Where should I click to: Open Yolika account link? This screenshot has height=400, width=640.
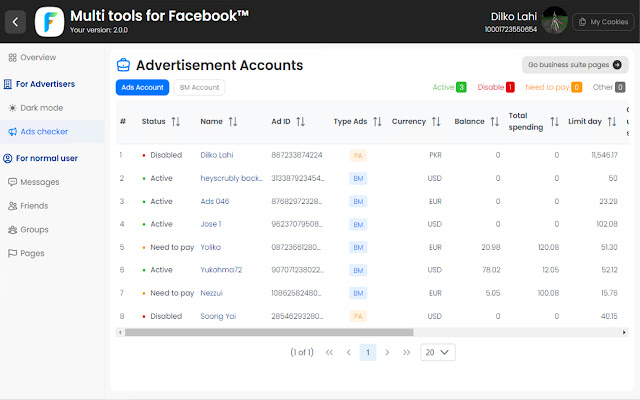pos(211,247)
